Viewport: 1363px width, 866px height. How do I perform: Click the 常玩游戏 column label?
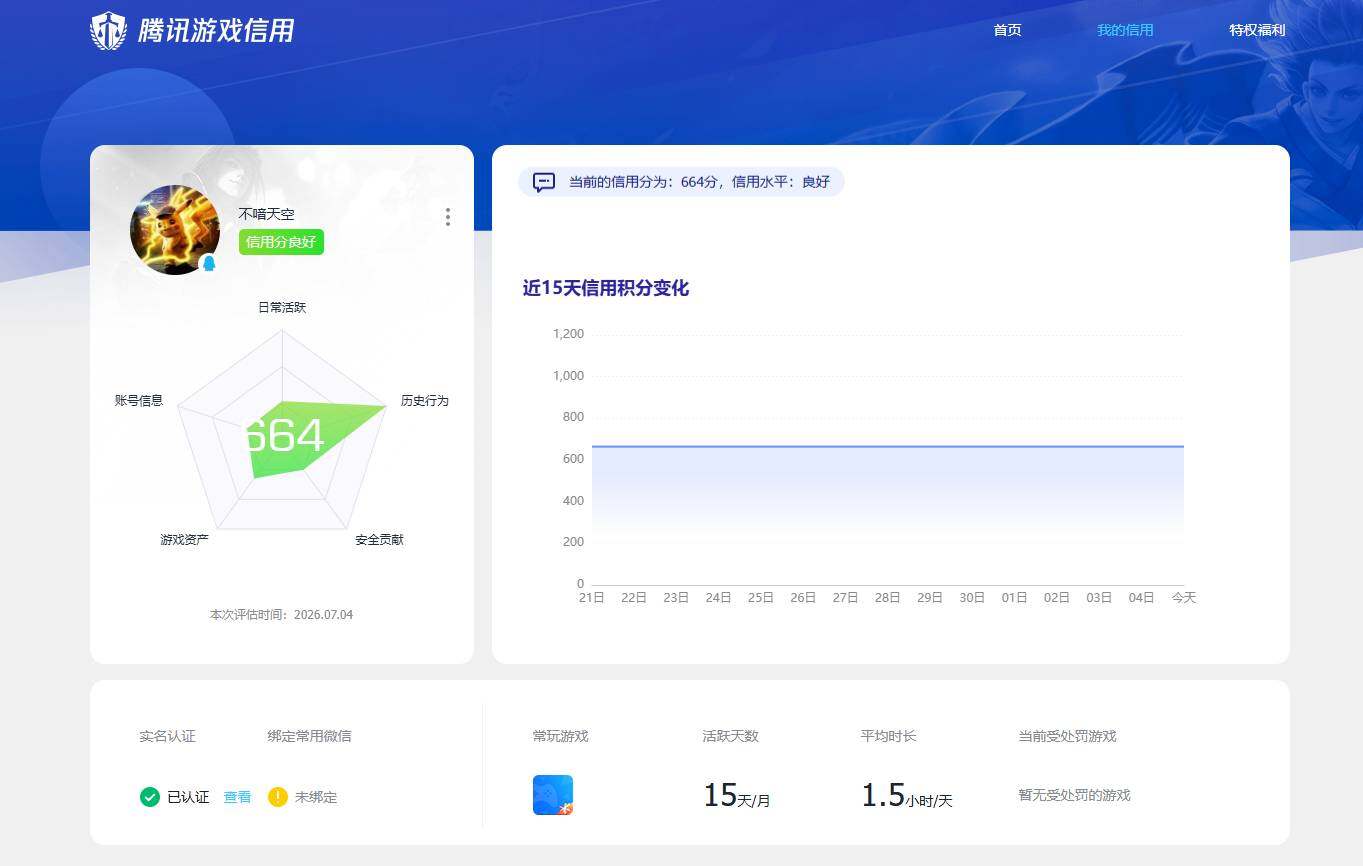click(561, 736)
